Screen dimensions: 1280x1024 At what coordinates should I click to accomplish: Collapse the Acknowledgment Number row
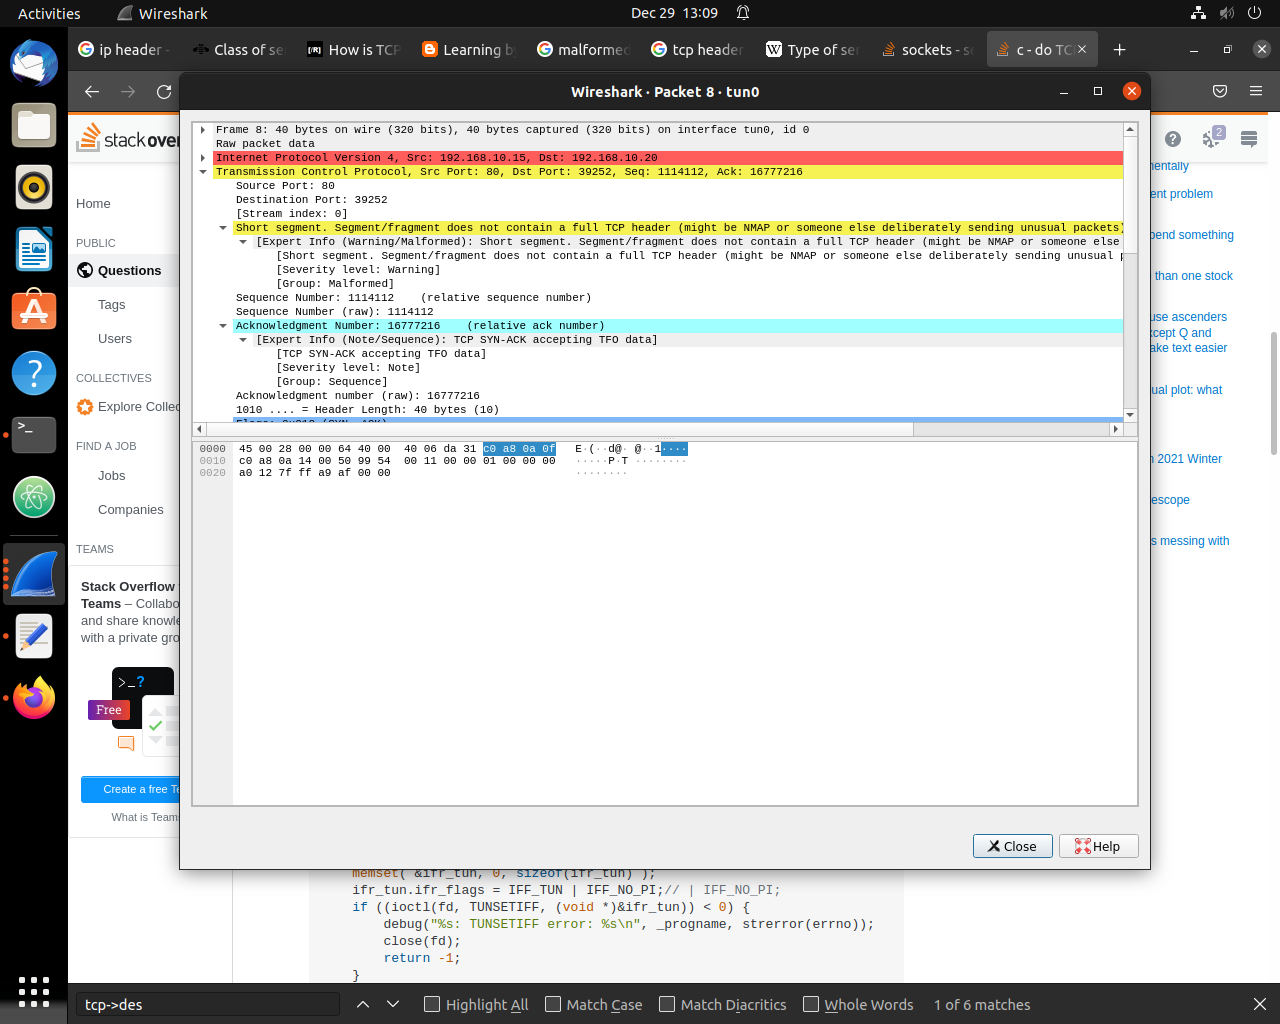[223, 326]
